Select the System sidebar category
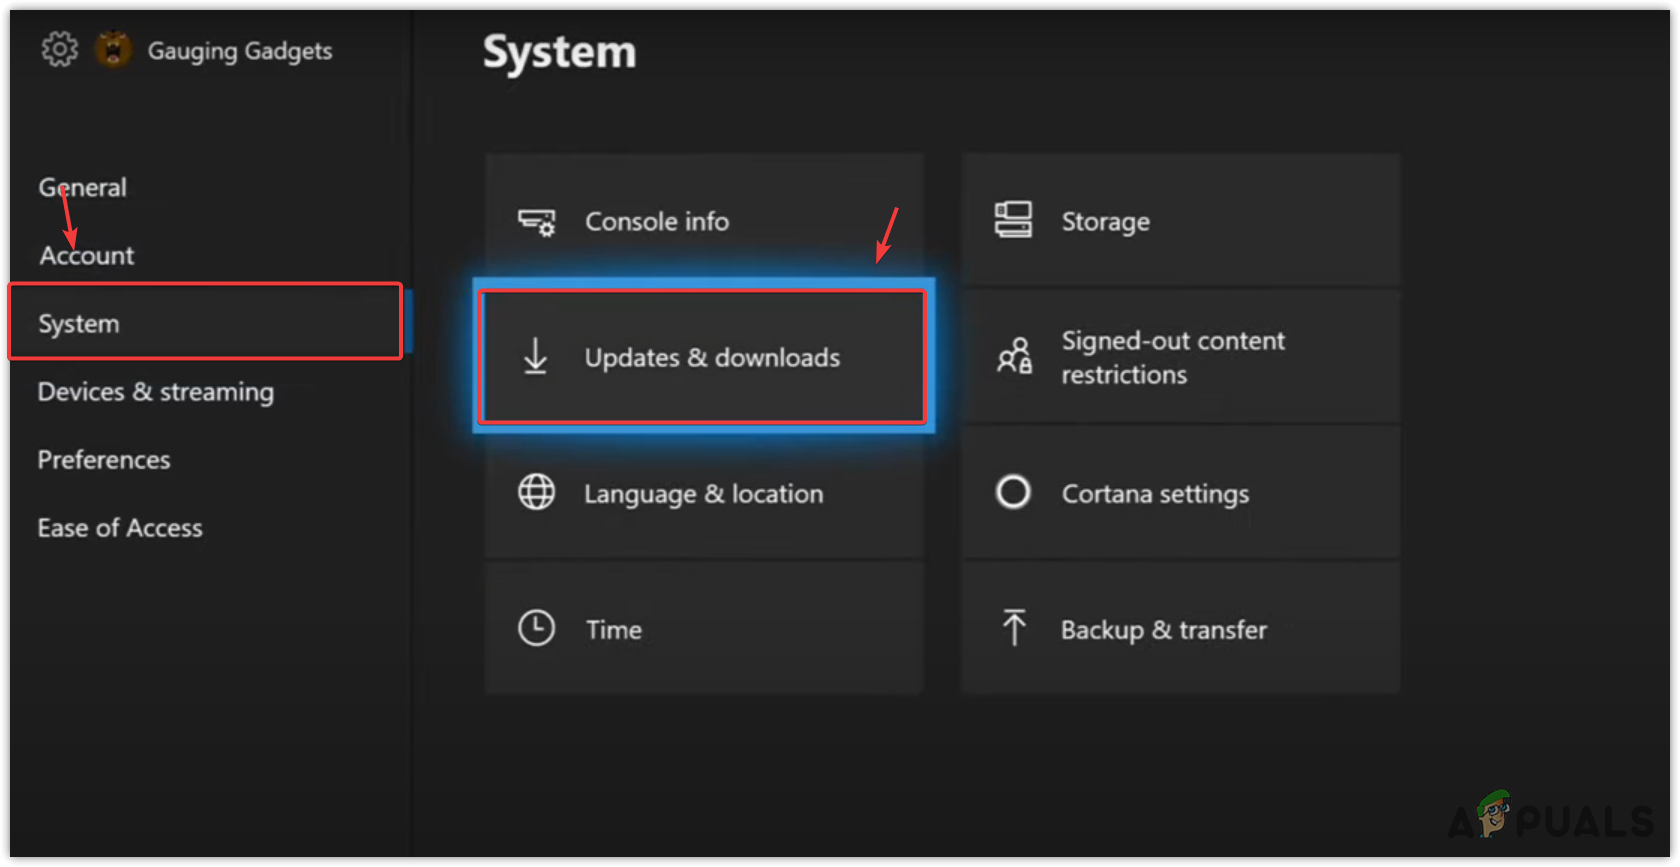This screenshot has height=867, width=1680. click(79, 324)
